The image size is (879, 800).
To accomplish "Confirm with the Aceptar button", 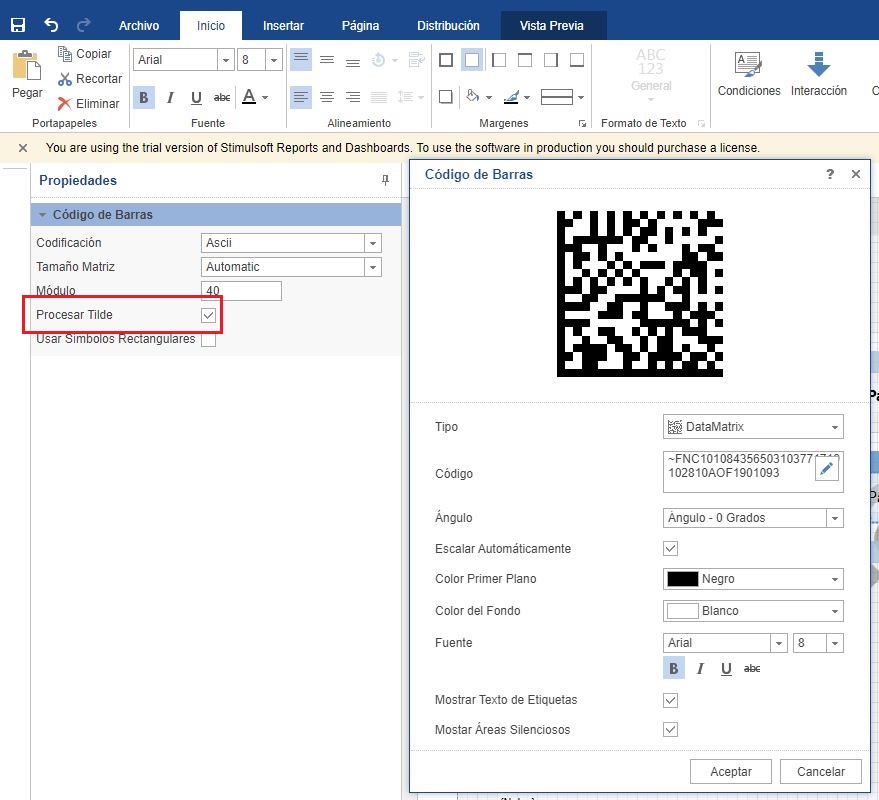I will click(731, 771).
